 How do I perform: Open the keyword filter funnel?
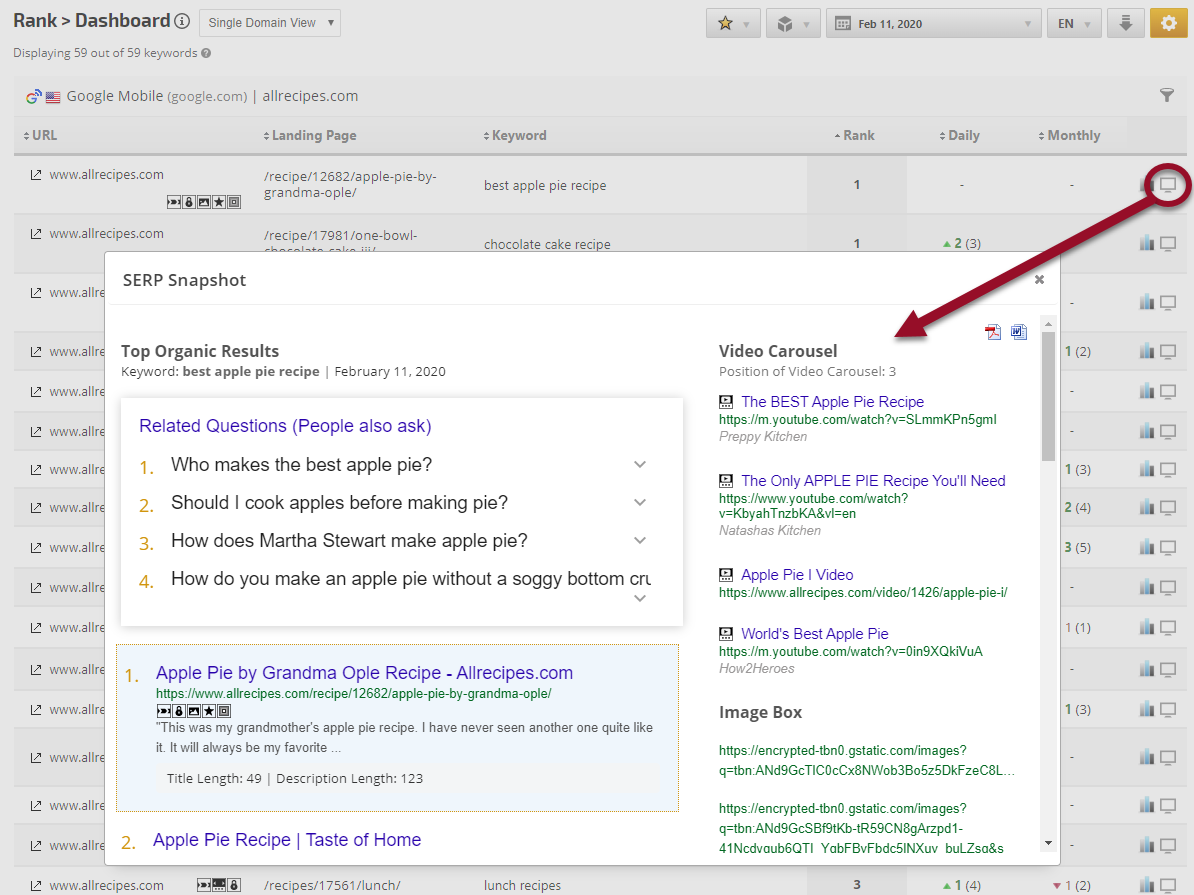pos(1166,95)
